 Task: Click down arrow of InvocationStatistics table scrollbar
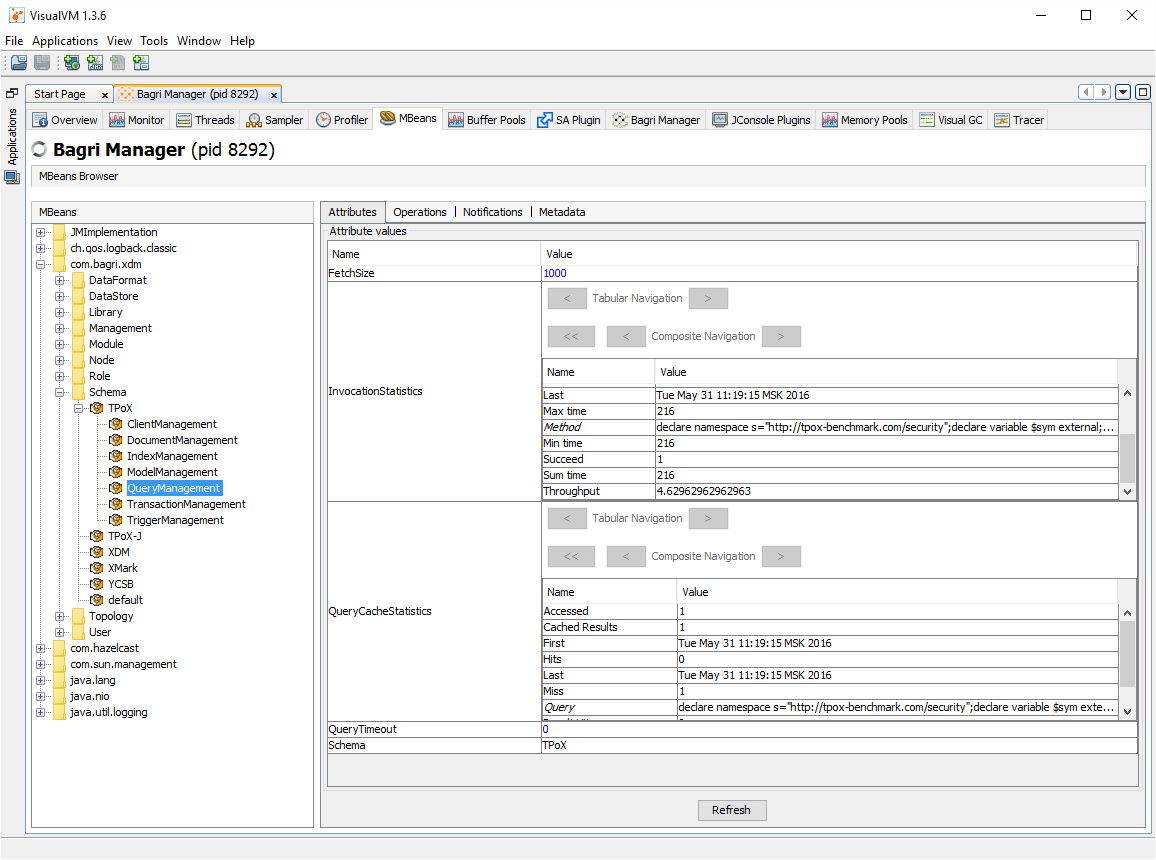pyautogui.click(x=1127, y=492)
